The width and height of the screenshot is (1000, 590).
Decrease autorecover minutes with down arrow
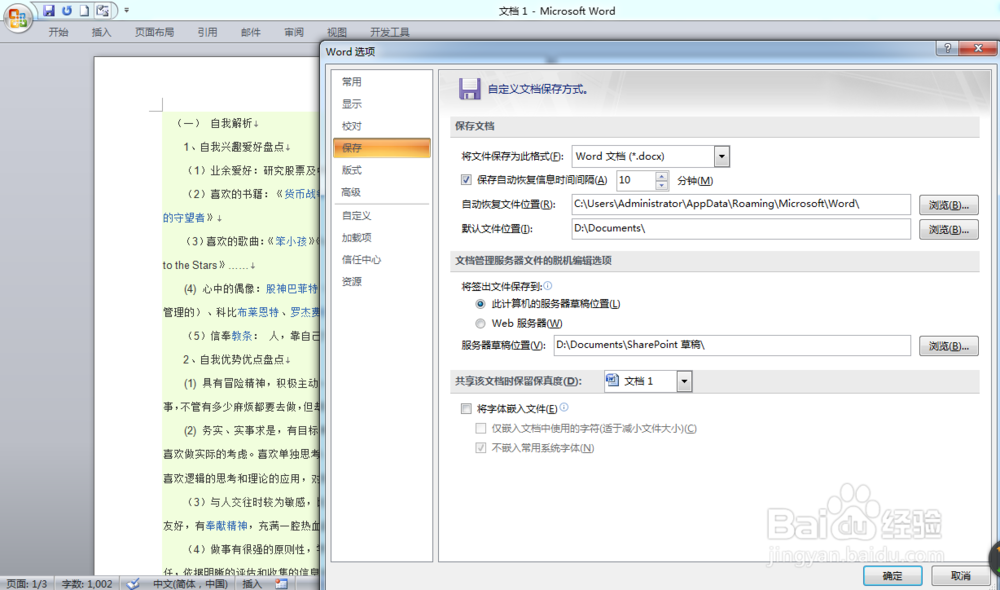coord(661,185)
